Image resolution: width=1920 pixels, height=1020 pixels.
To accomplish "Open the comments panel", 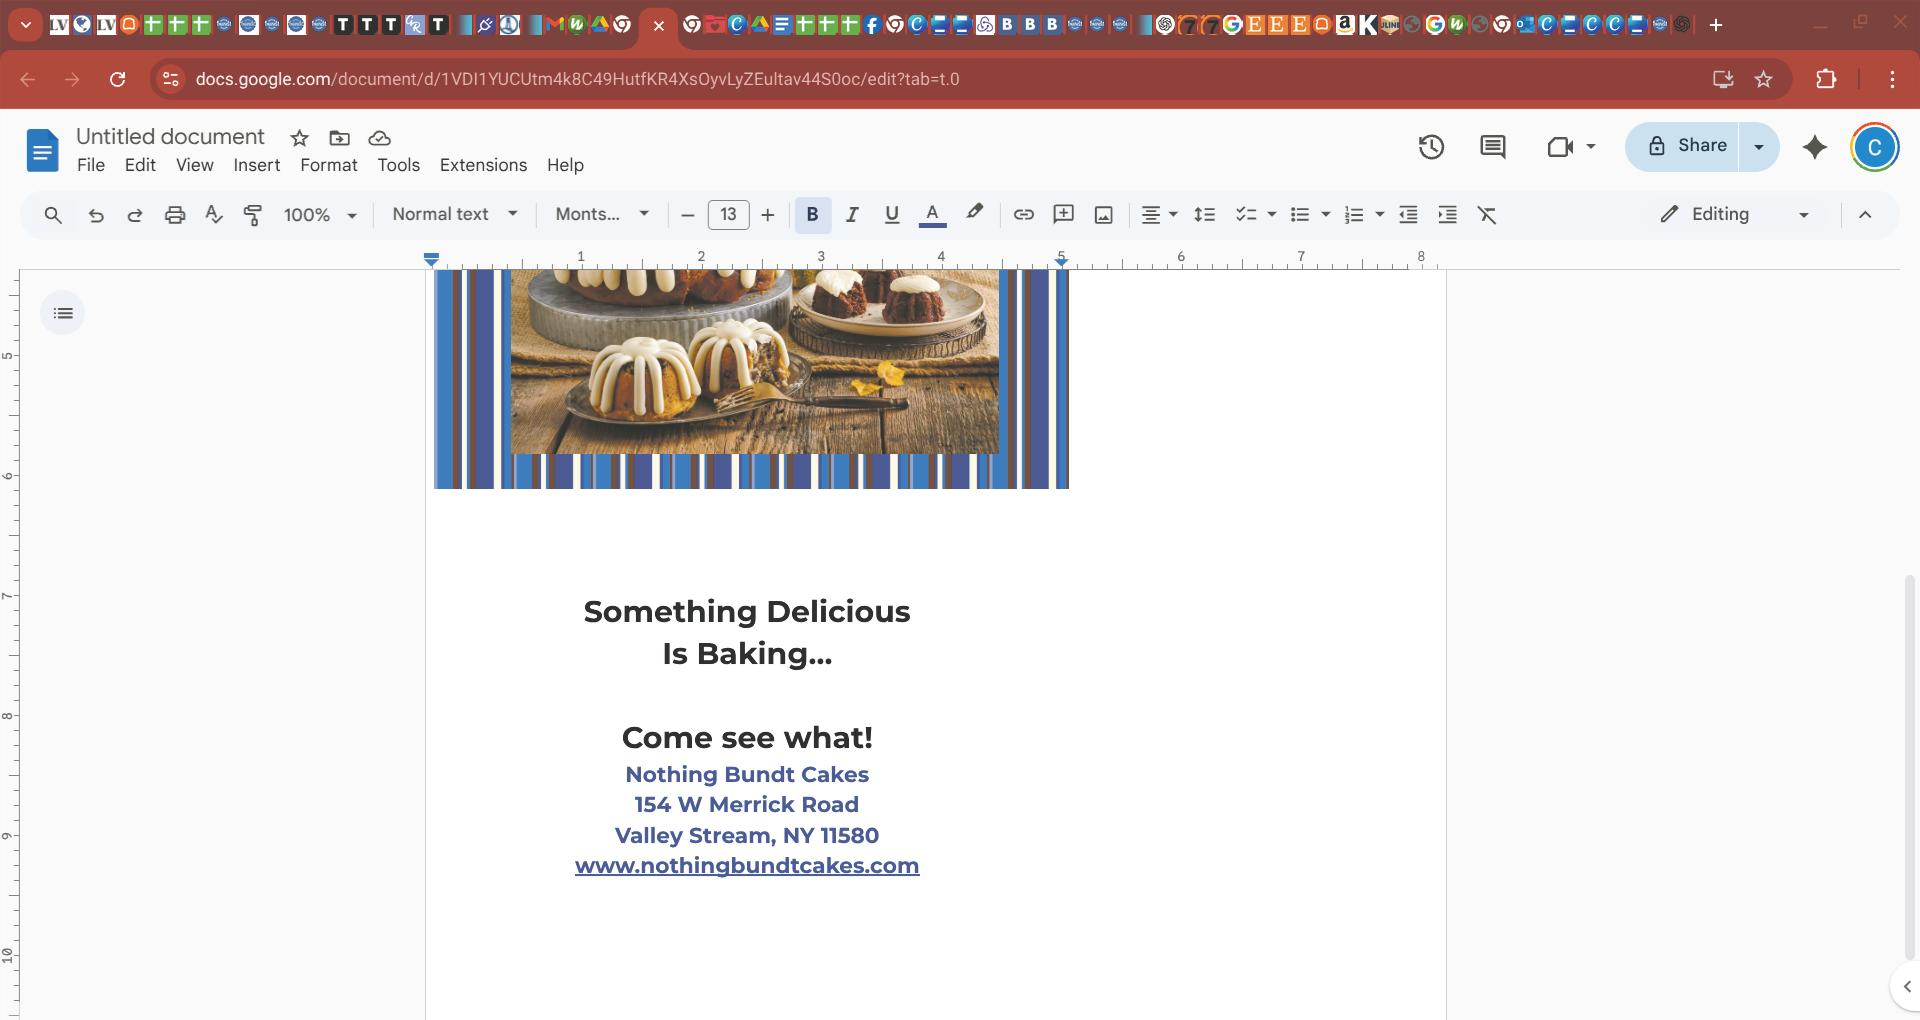I will pos(1492,147).
